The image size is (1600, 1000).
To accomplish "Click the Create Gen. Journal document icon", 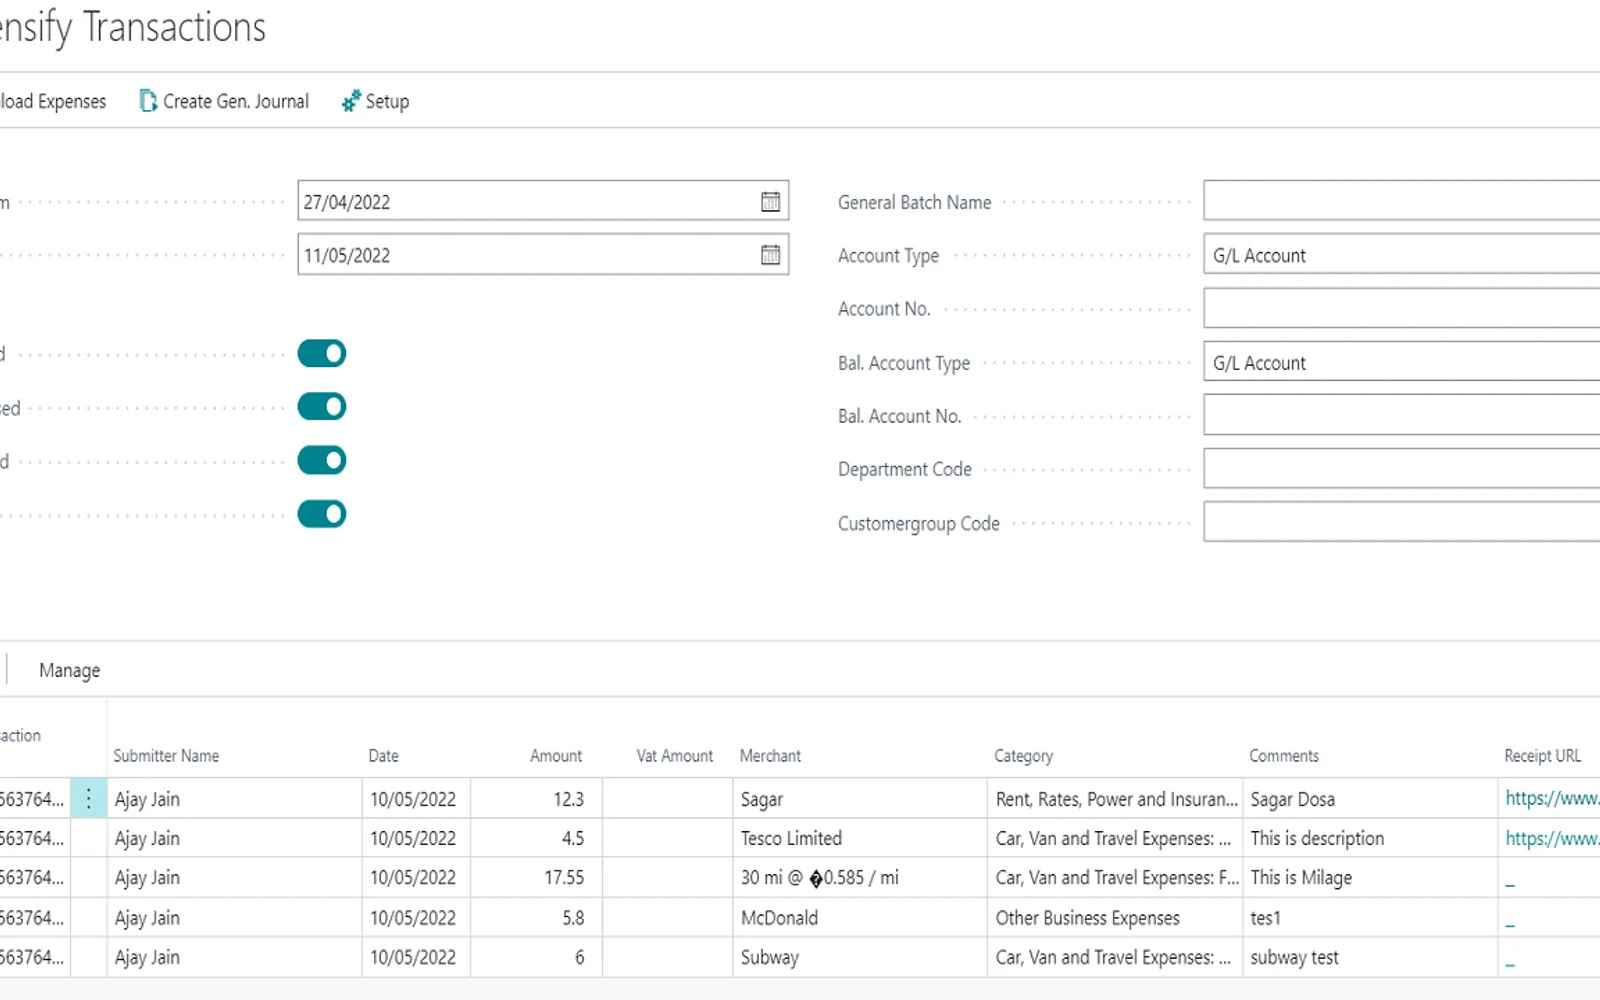I will coord(148,101).
